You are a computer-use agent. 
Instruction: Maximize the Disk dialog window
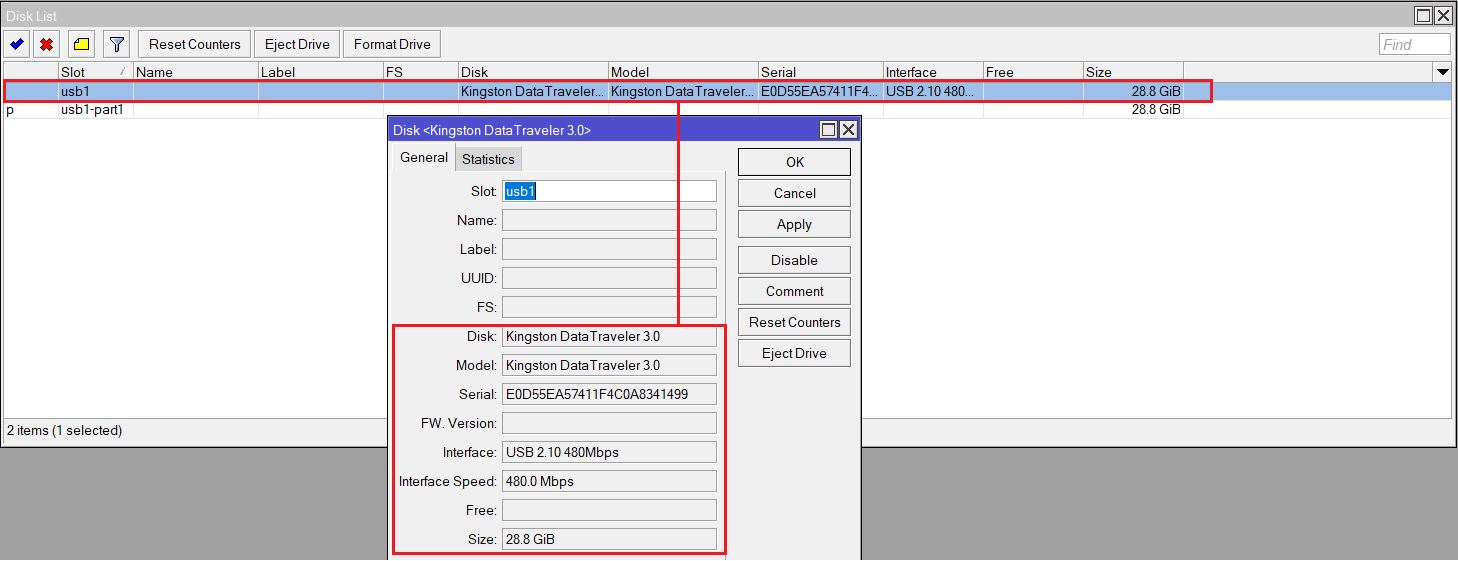[x=828, y=130]
